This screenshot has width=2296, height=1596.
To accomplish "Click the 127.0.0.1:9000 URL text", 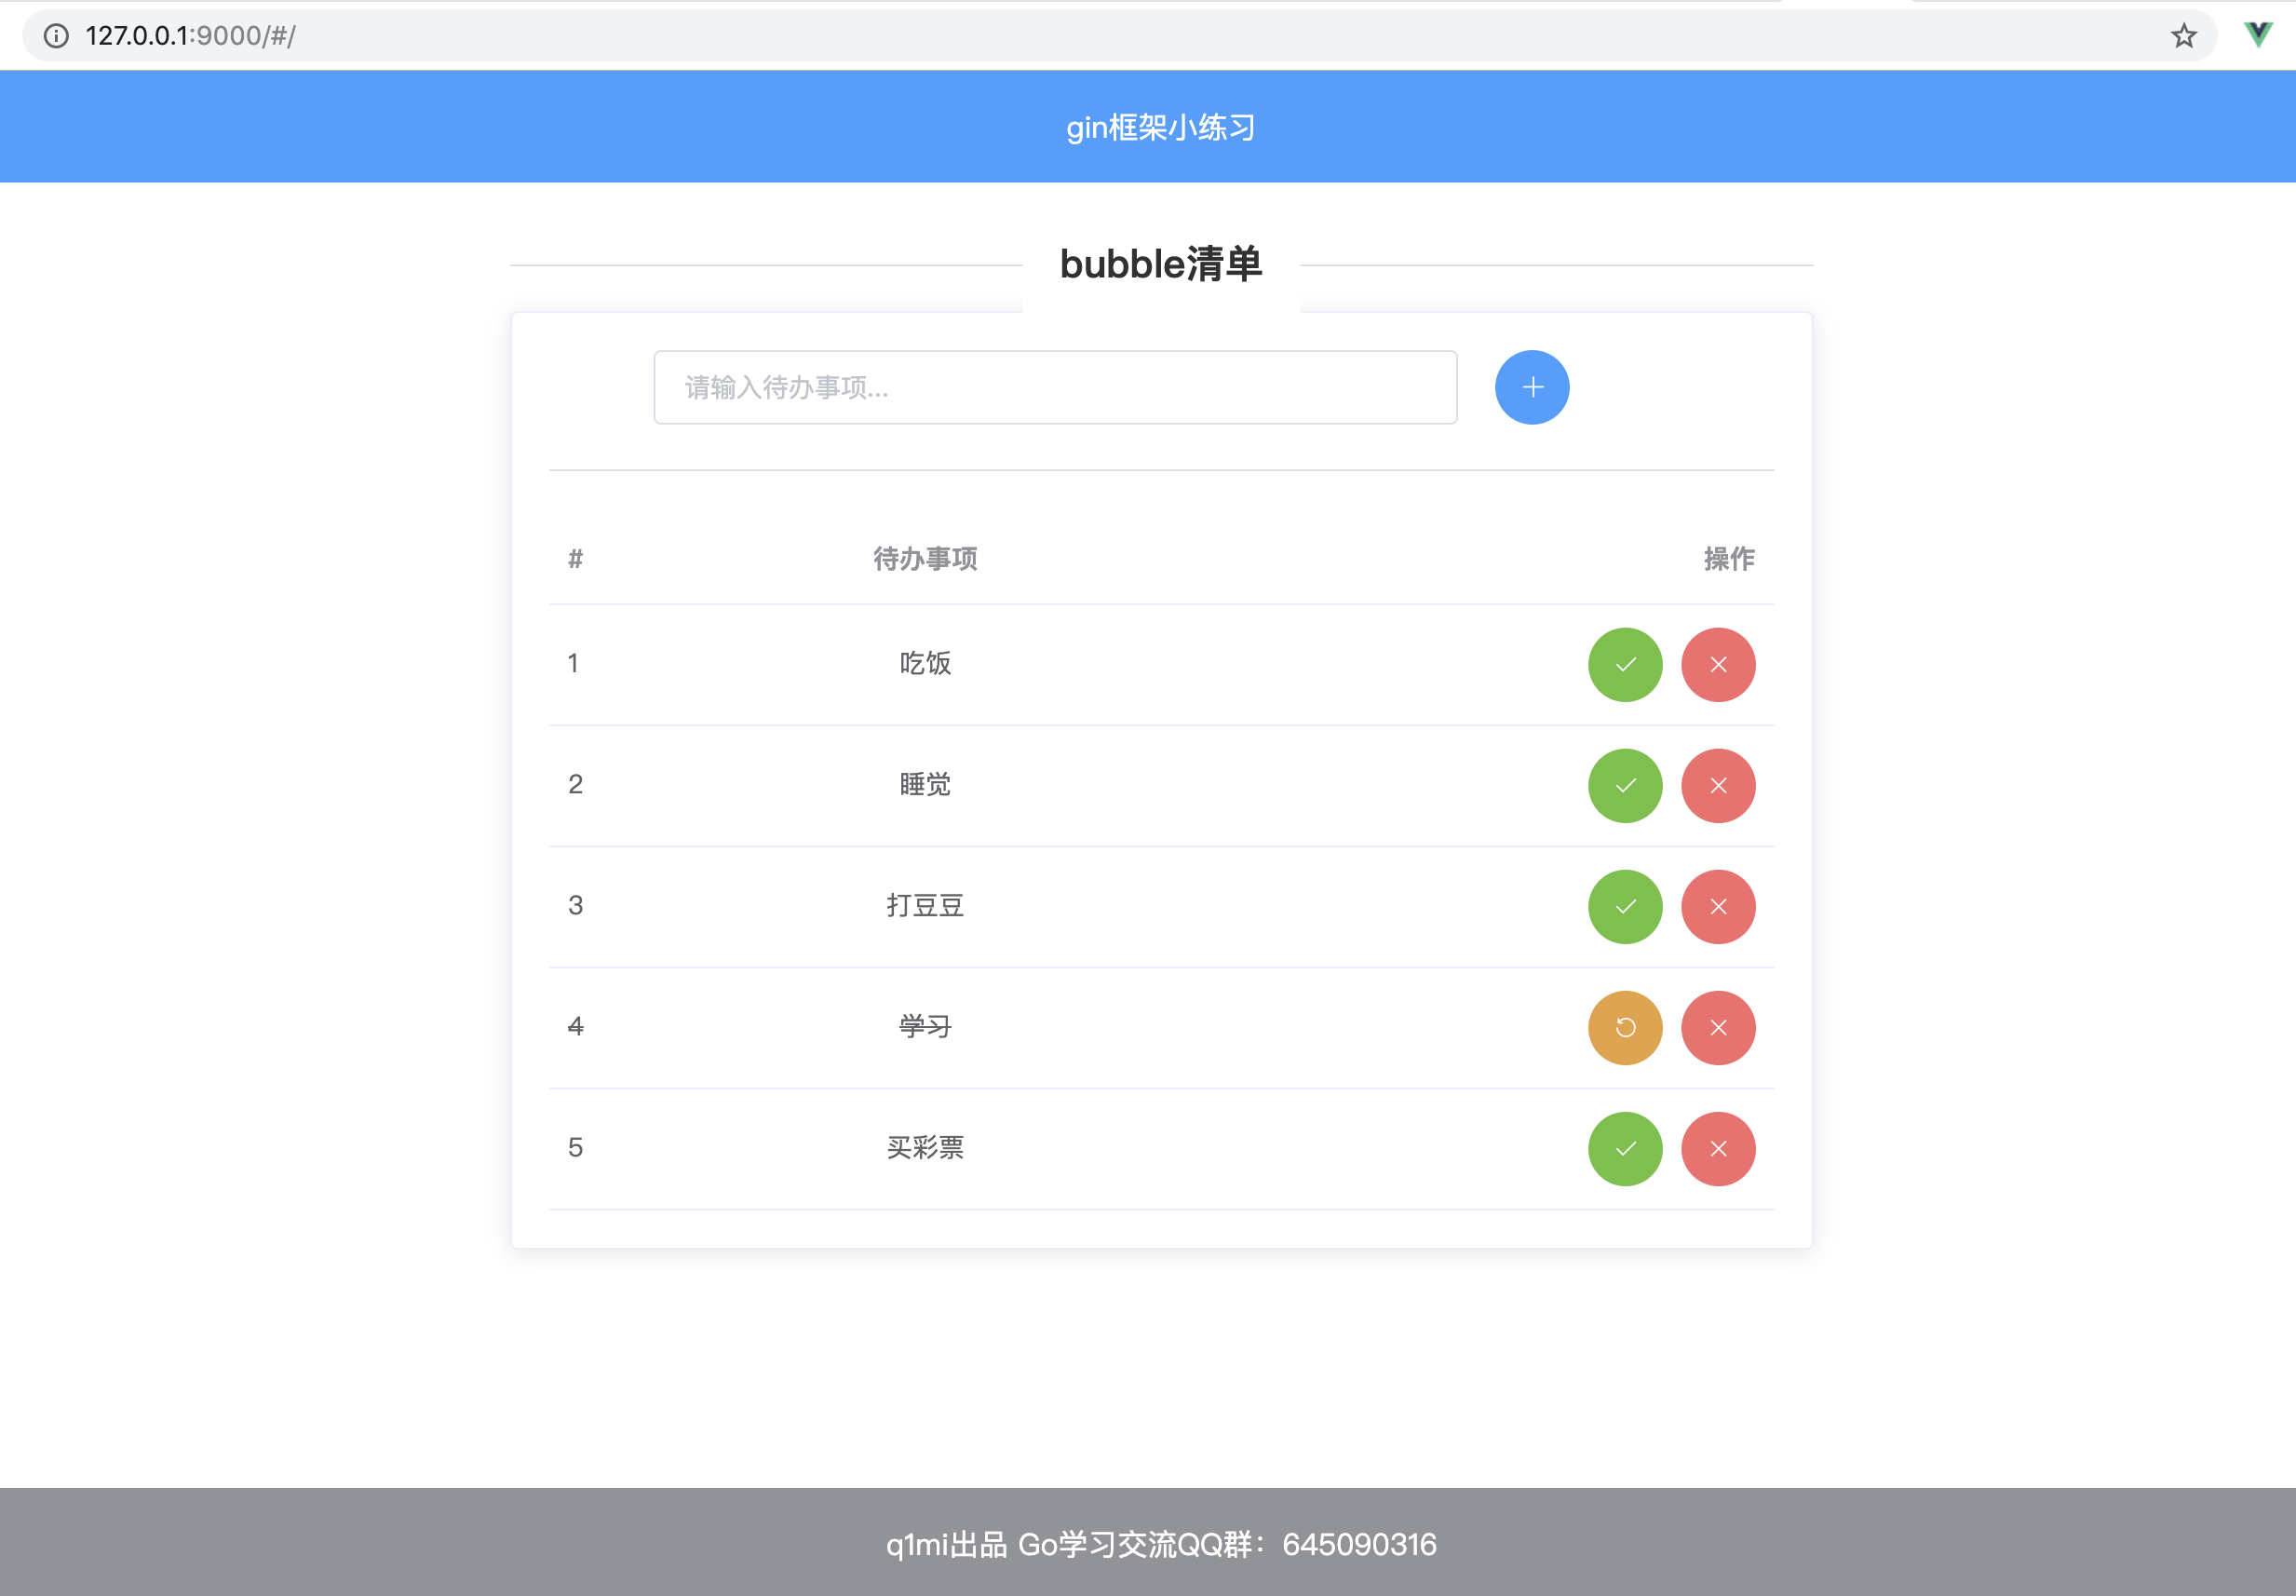I will [190, 36].
